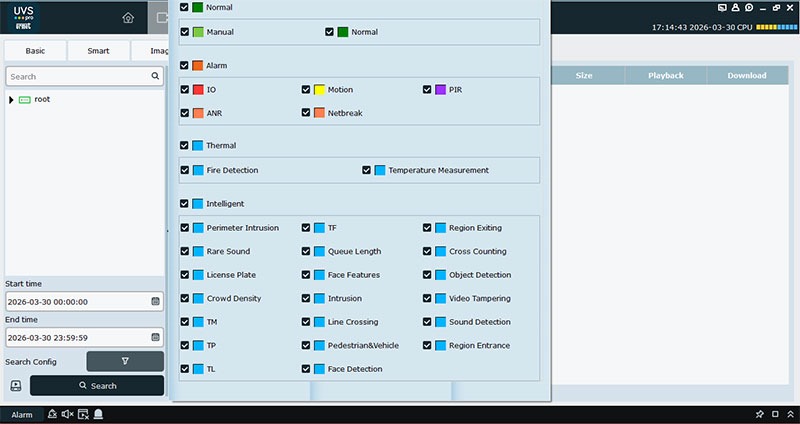
Task: Uncheck the Motion alarm checkbox
Action: point(307,90)
